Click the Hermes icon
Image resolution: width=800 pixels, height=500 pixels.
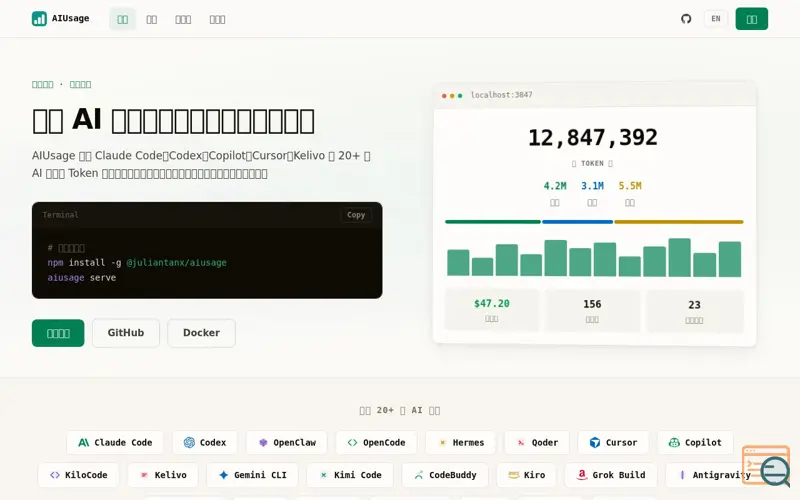(x=442, y=442)
